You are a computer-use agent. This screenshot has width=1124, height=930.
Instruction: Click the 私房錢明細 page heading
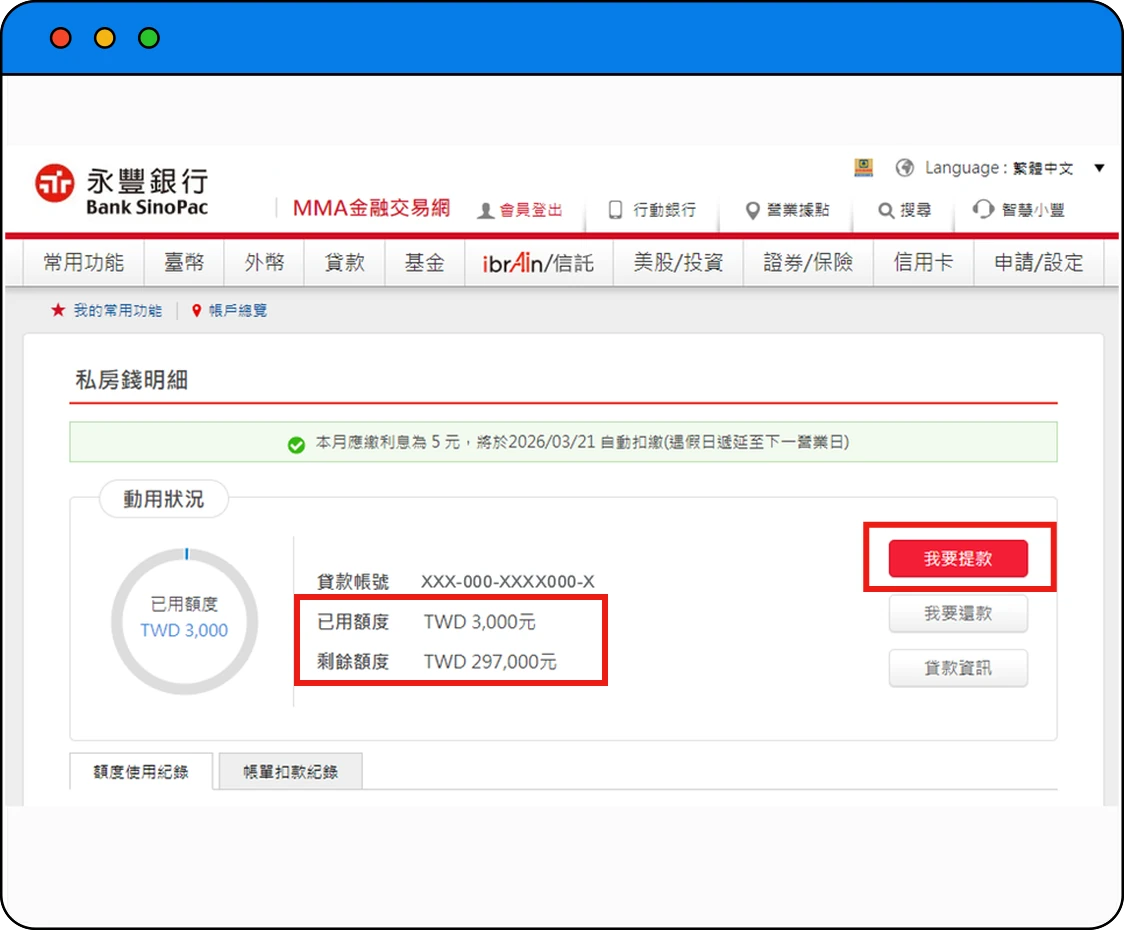tap(132, 380)
